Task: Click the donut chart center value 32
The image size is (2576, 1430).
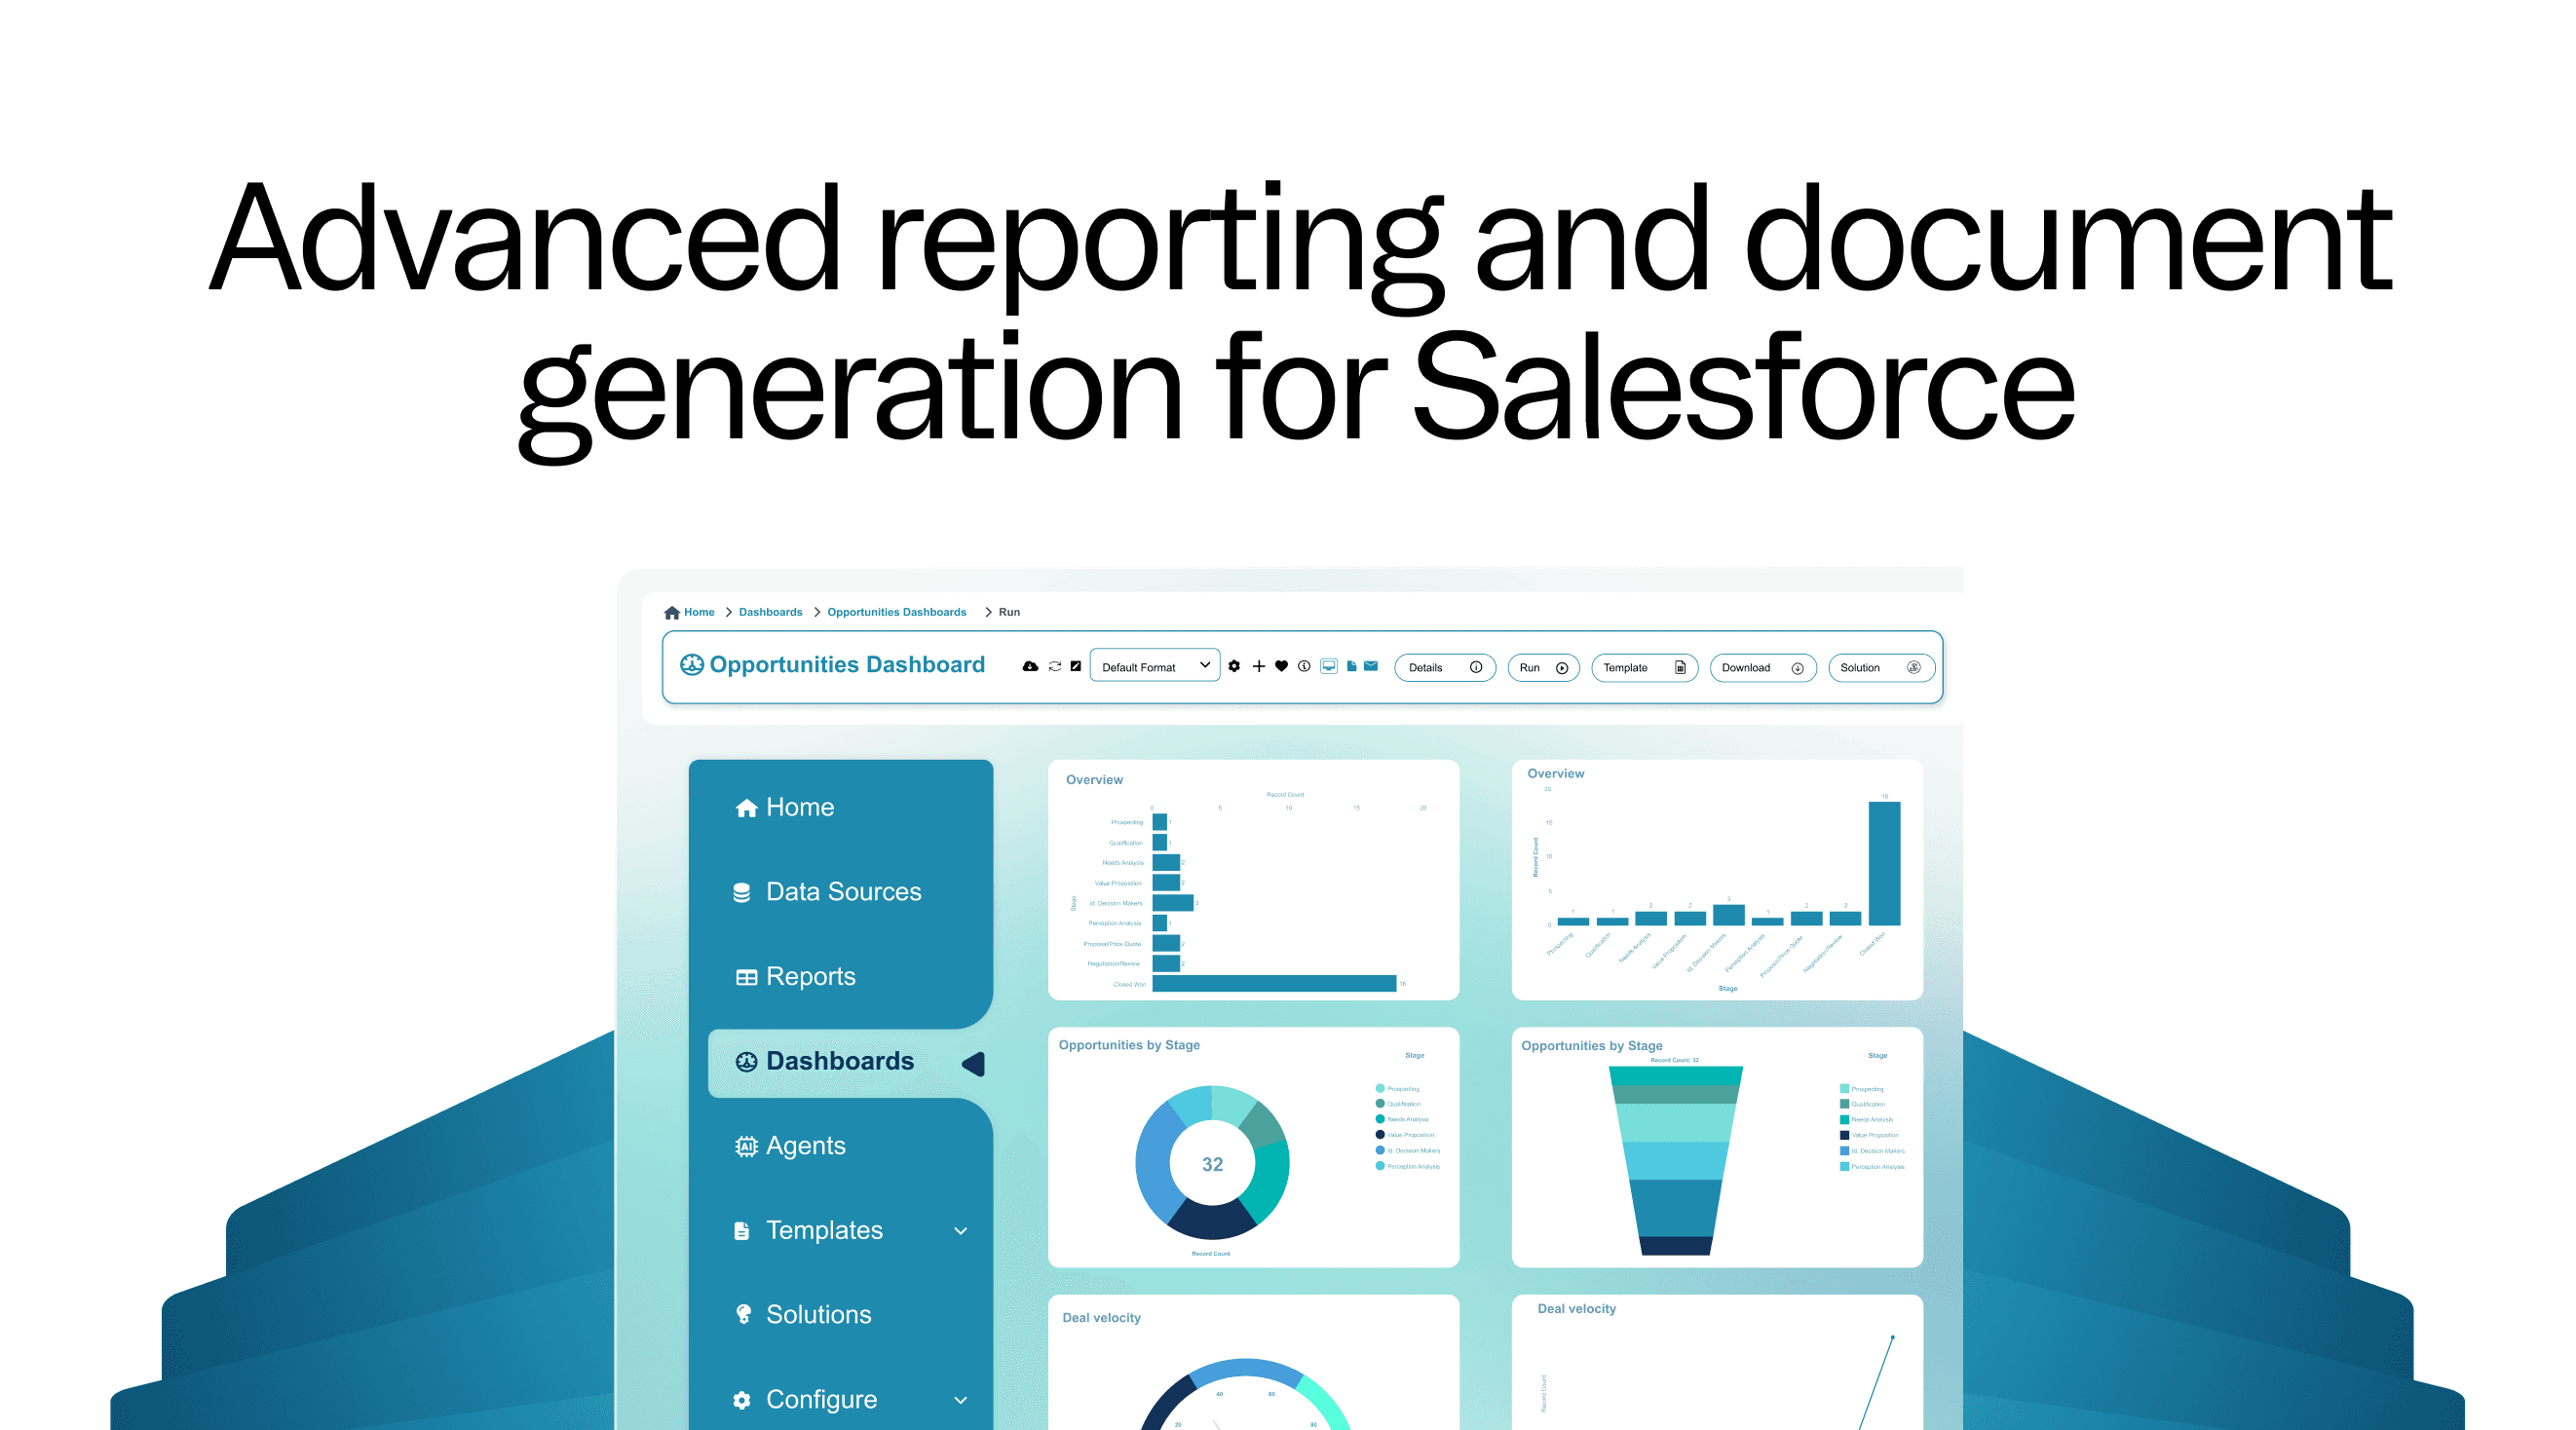Action: click(x=1212, y=1165)
